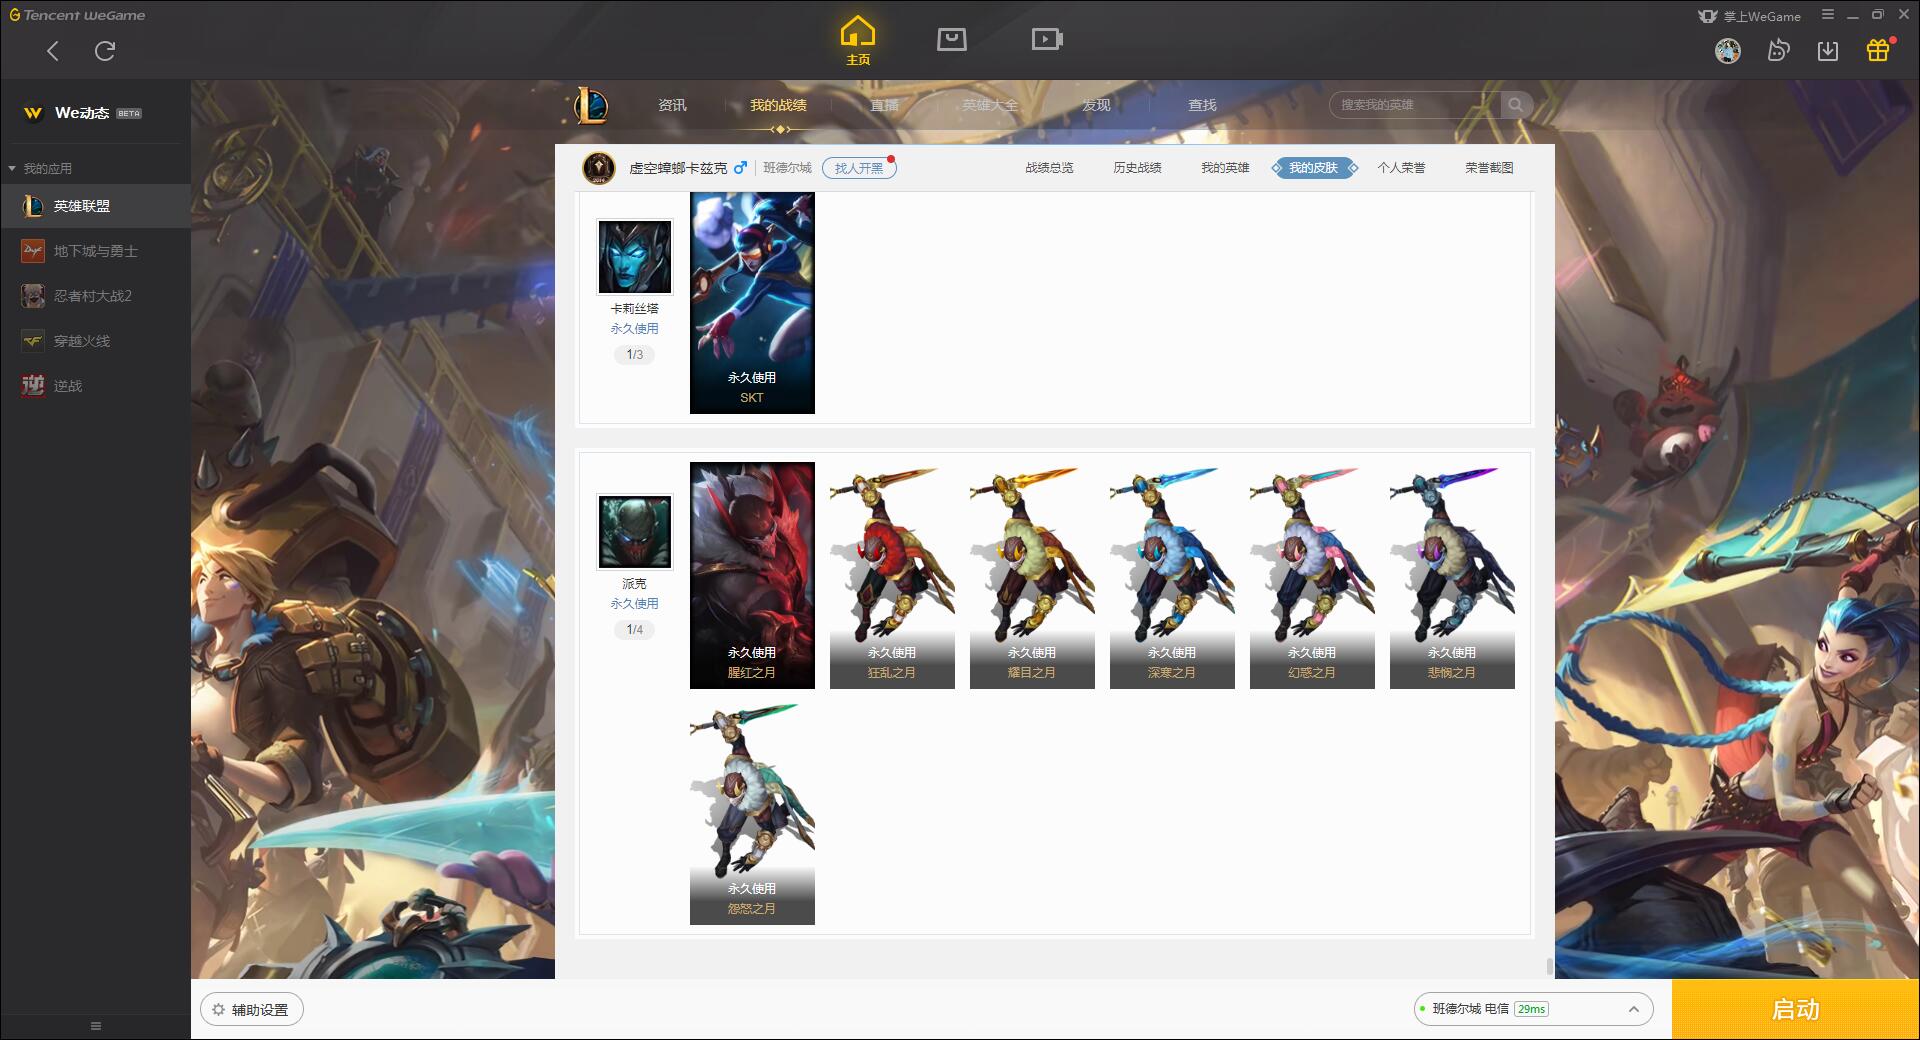Open 腥红之月 skin card
This screenshot has height=1040, width=1920.
(x=752, y=575)
